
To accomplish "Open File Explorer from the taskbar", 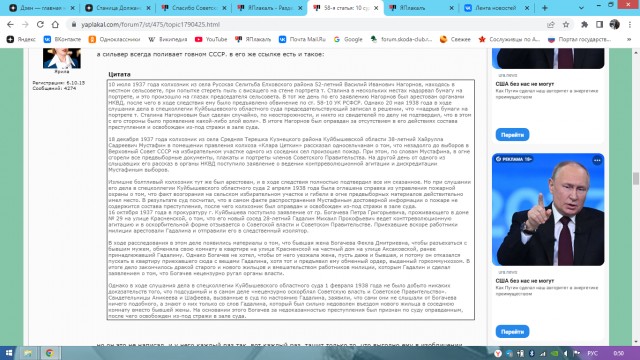I will [28, 353].
